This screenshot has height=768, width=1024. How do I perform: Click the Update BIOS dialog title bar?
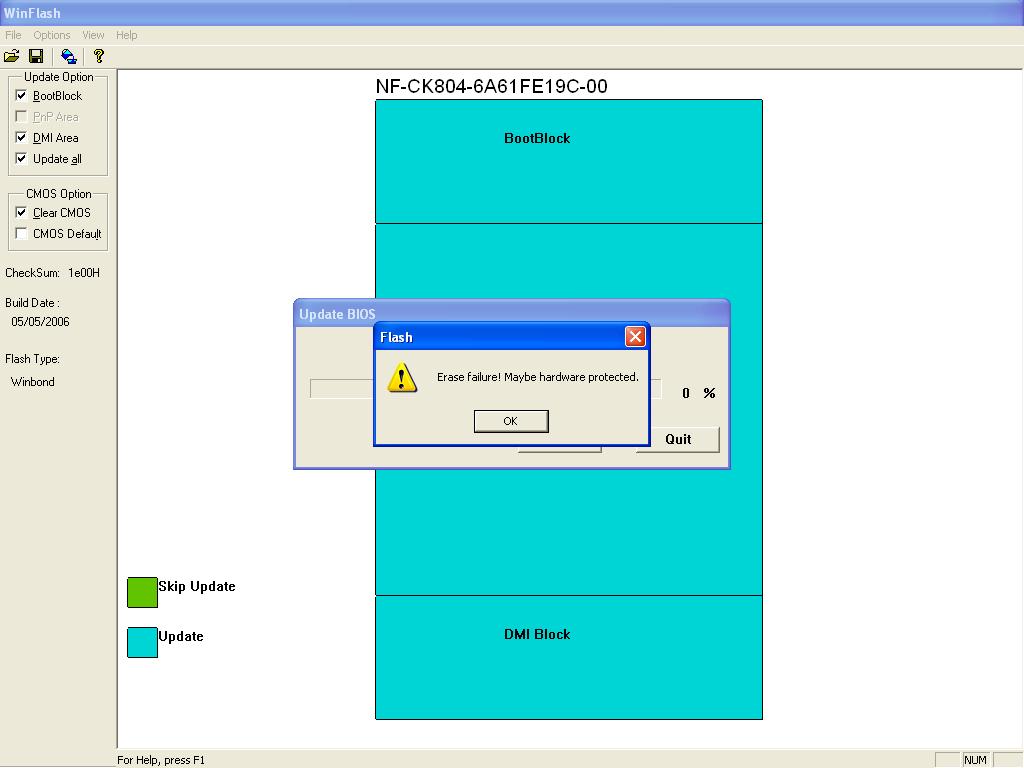pyautogui.click(x=511, y=313)
